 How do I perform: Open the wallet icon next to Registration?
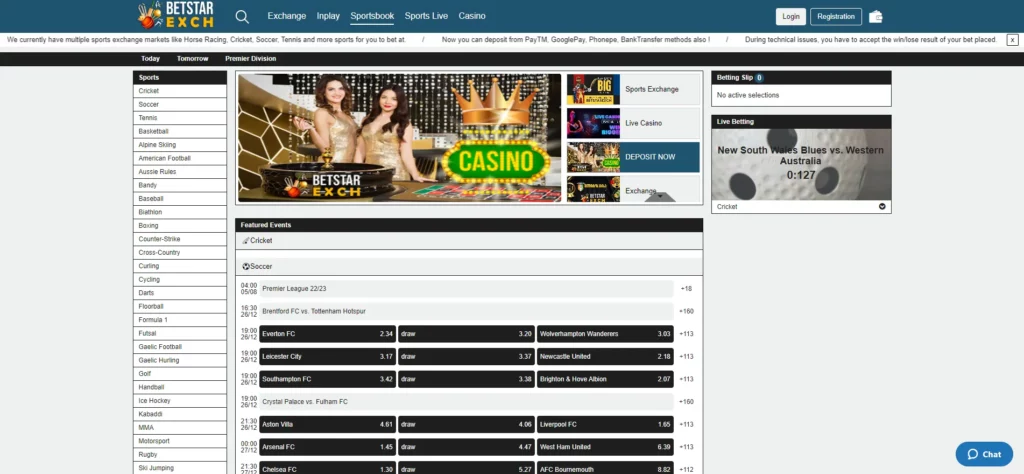[x=876, y=16]
